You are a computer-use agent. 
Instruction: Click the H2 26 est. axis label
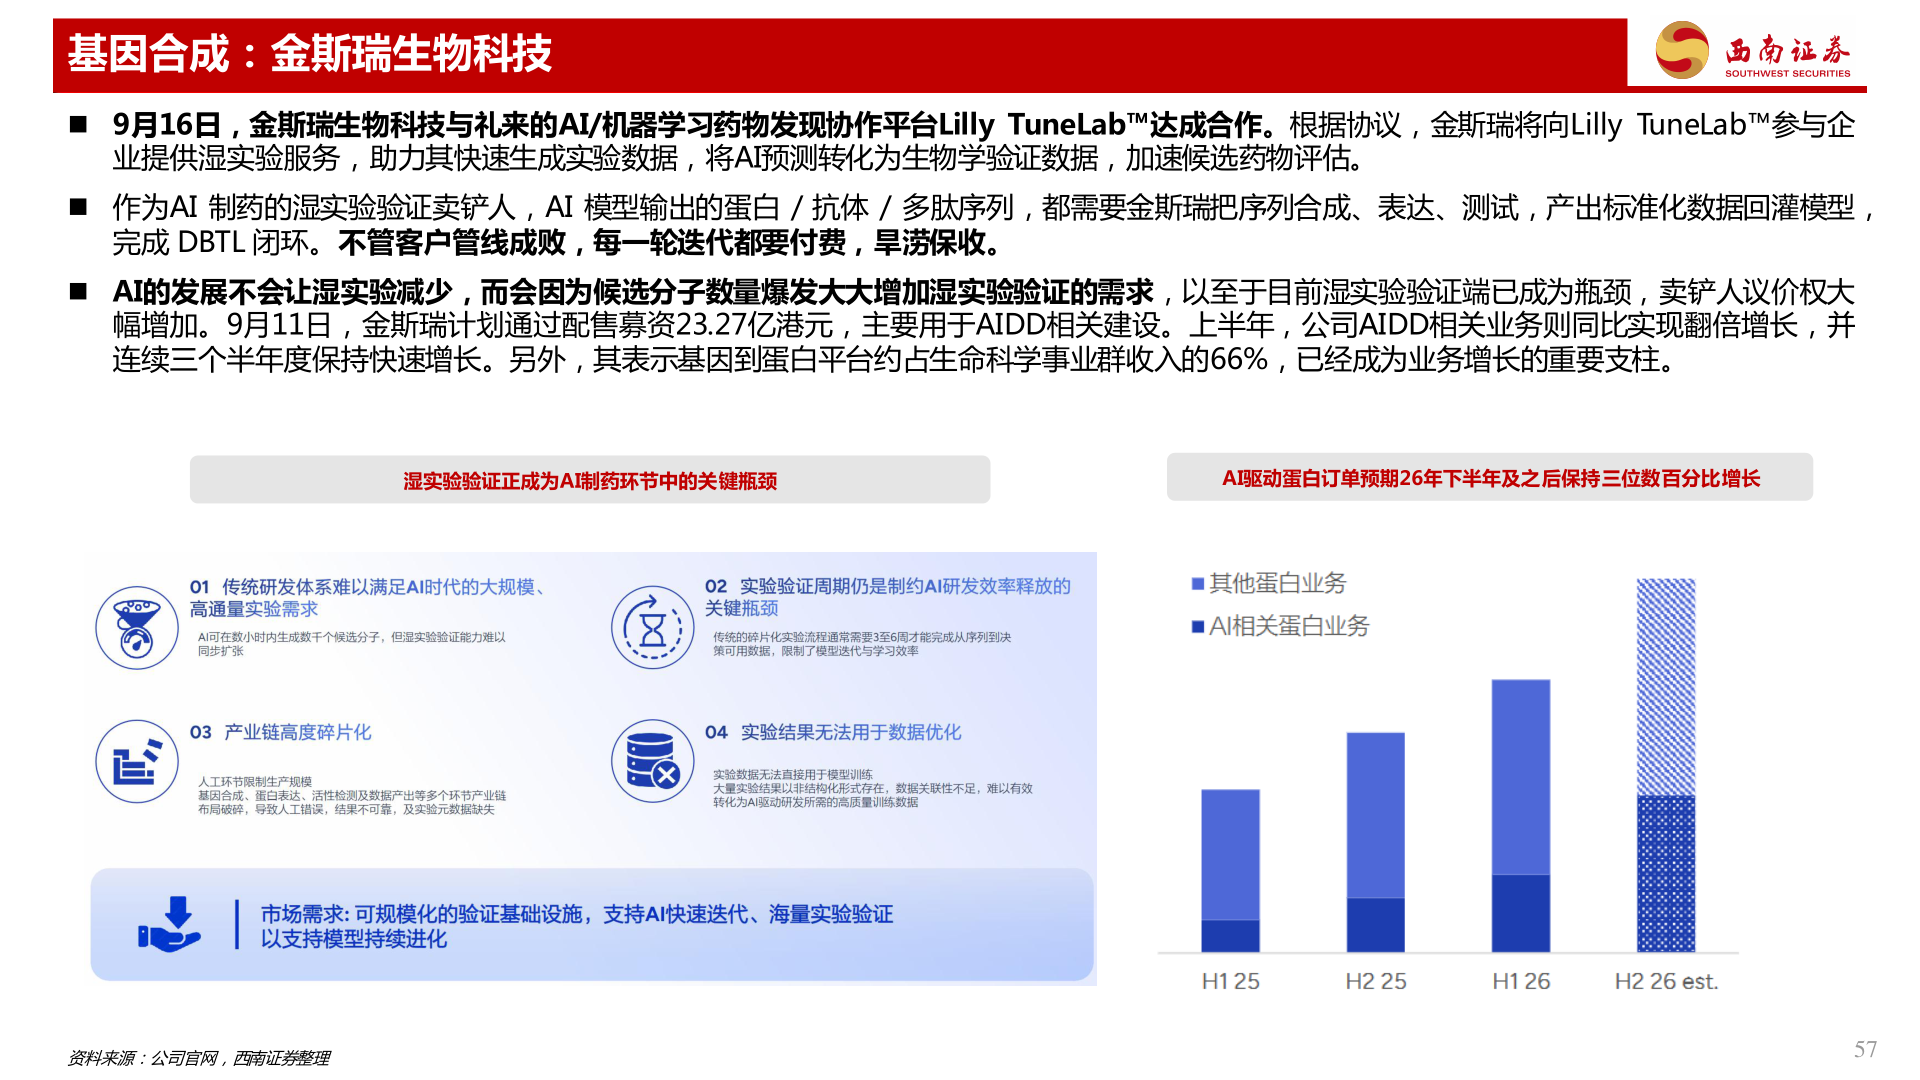coord(1666,982)
